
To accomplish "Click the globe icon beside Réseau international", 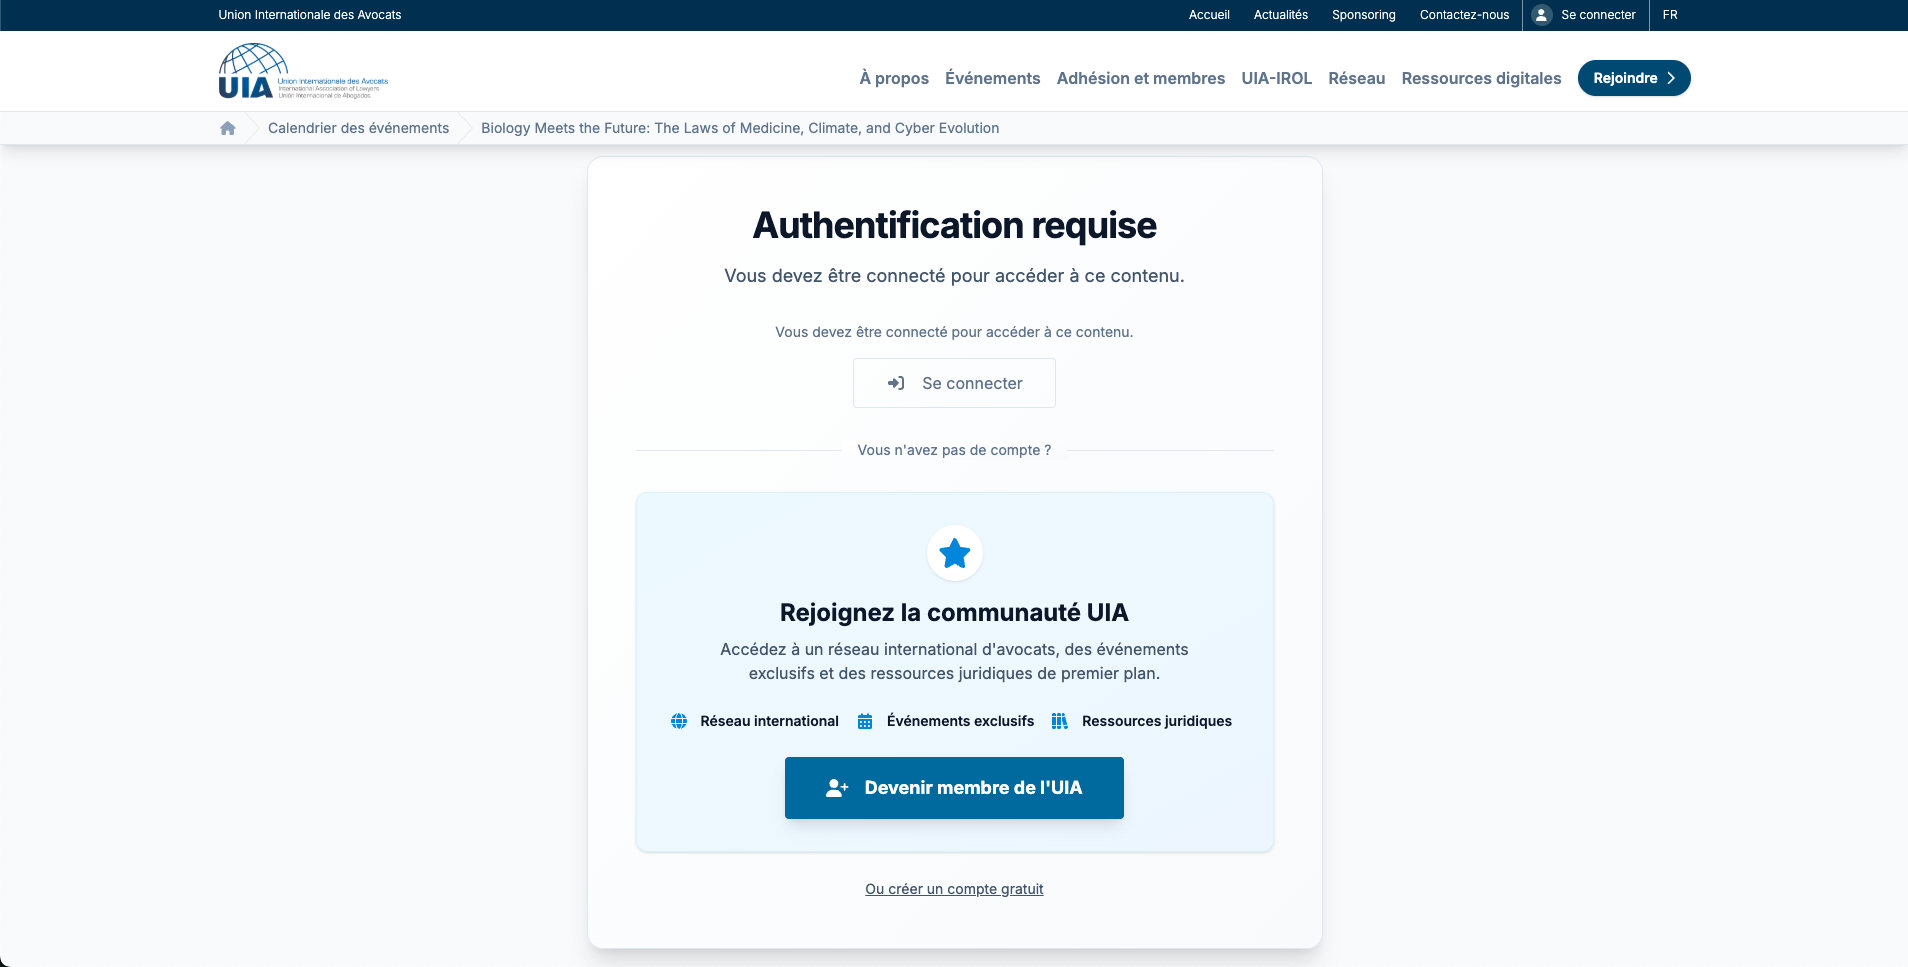I will tap(679, 721).
